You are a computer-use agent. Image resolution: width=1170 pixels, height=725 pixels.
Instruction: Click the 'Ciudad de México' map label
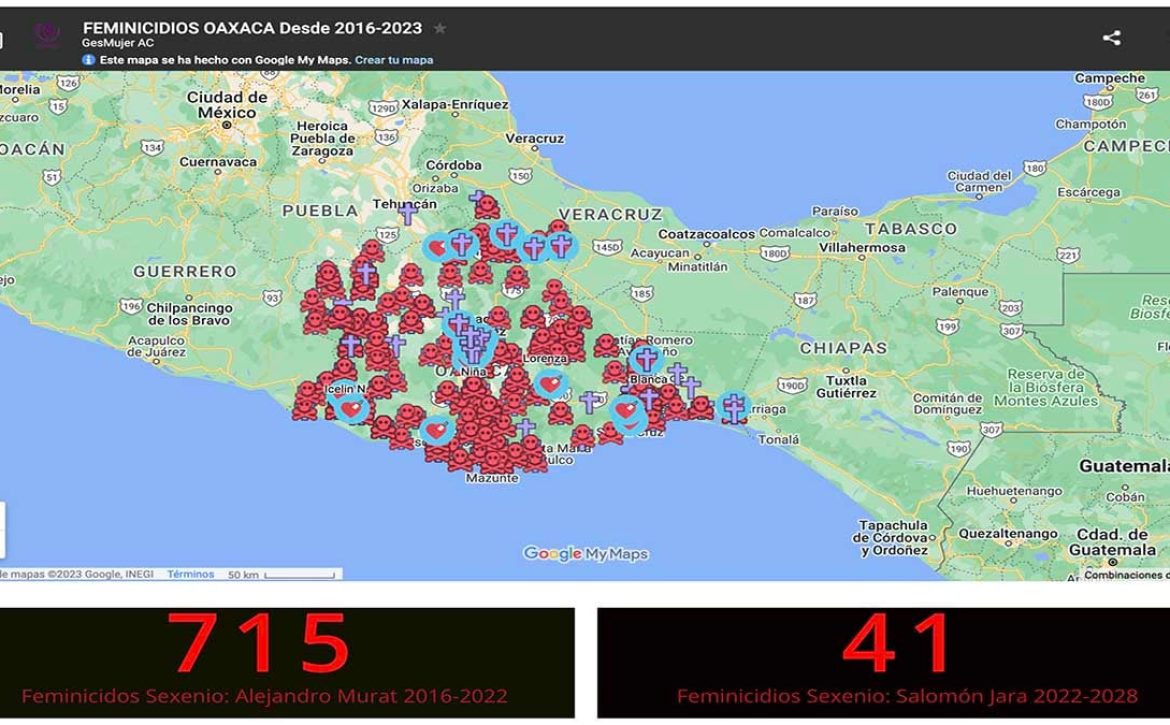[x=227, y=105]
